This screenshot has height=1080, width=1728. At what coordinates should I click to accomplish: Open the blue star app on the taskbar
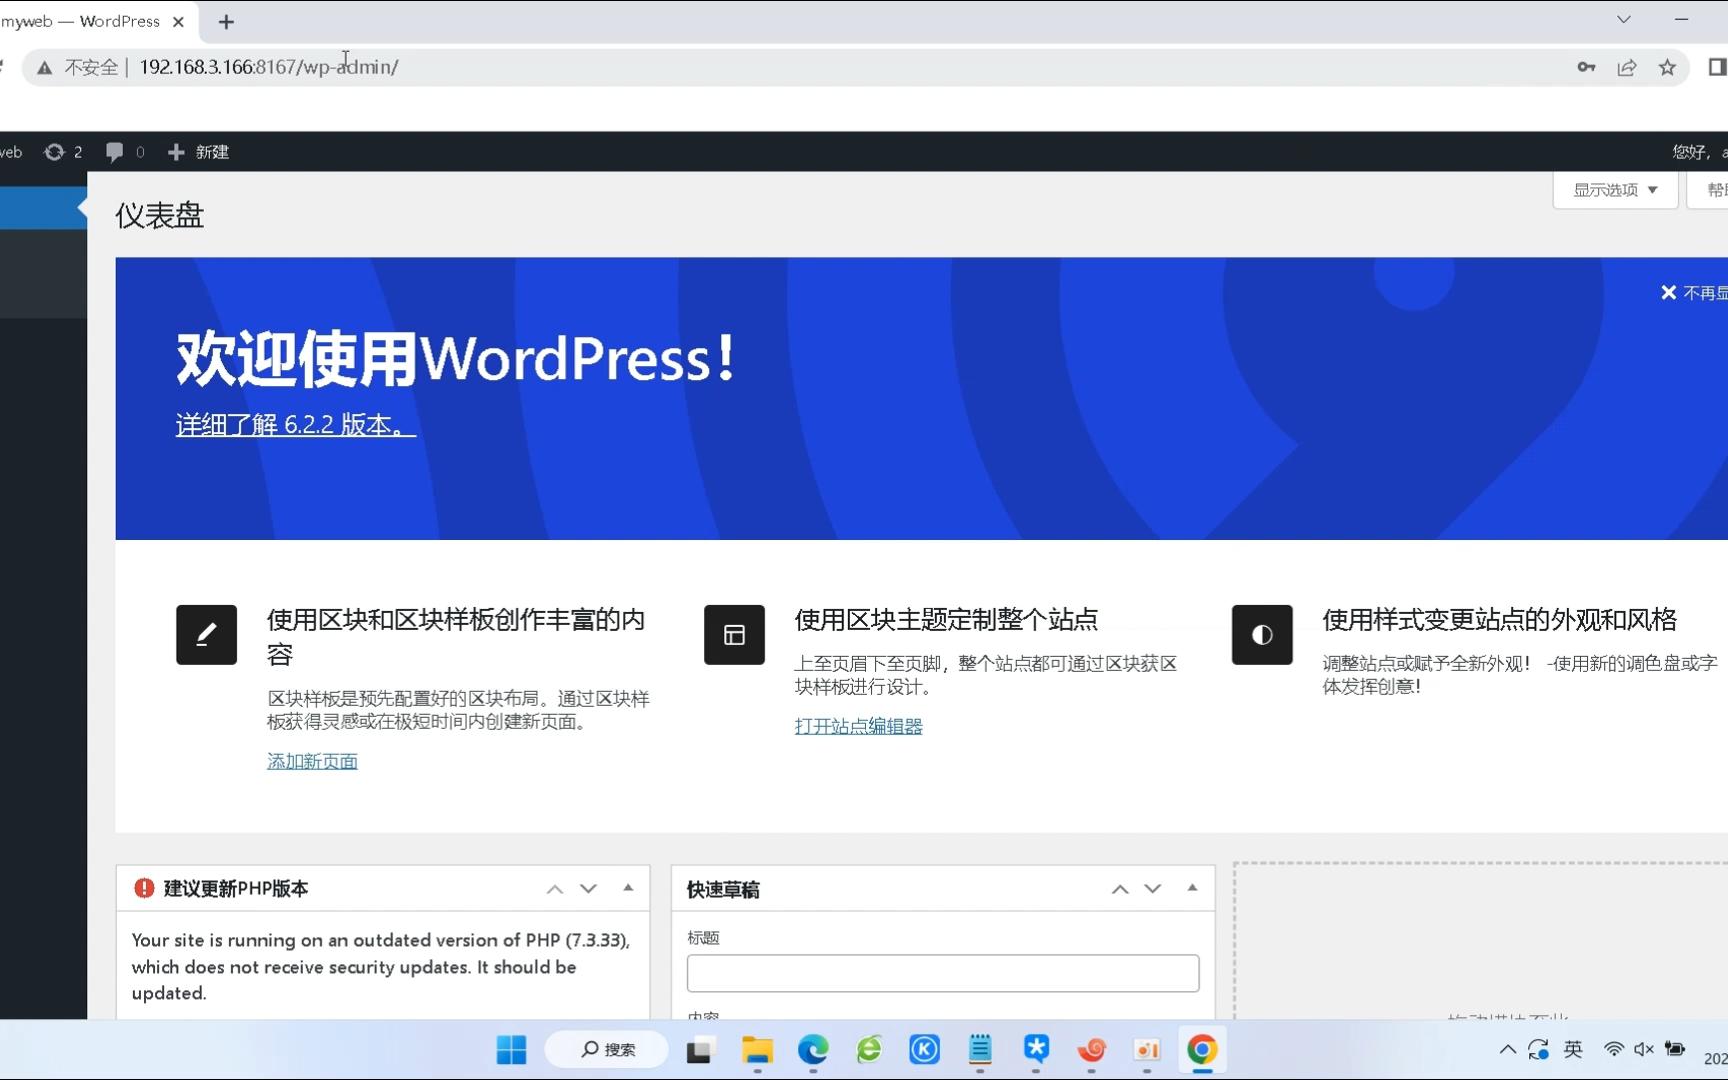click(x=1036, y=1049)
